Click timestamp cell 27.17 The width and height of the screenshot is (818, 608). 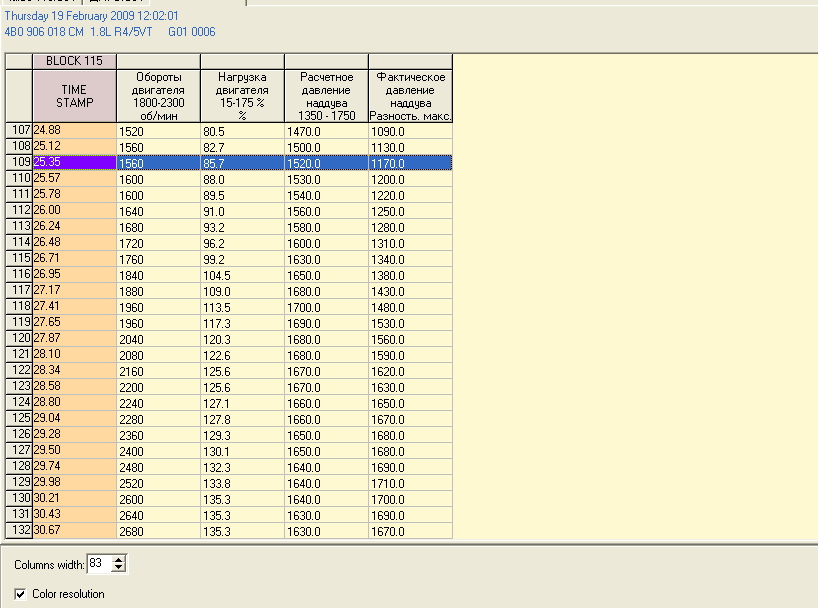tap(75, 291)
